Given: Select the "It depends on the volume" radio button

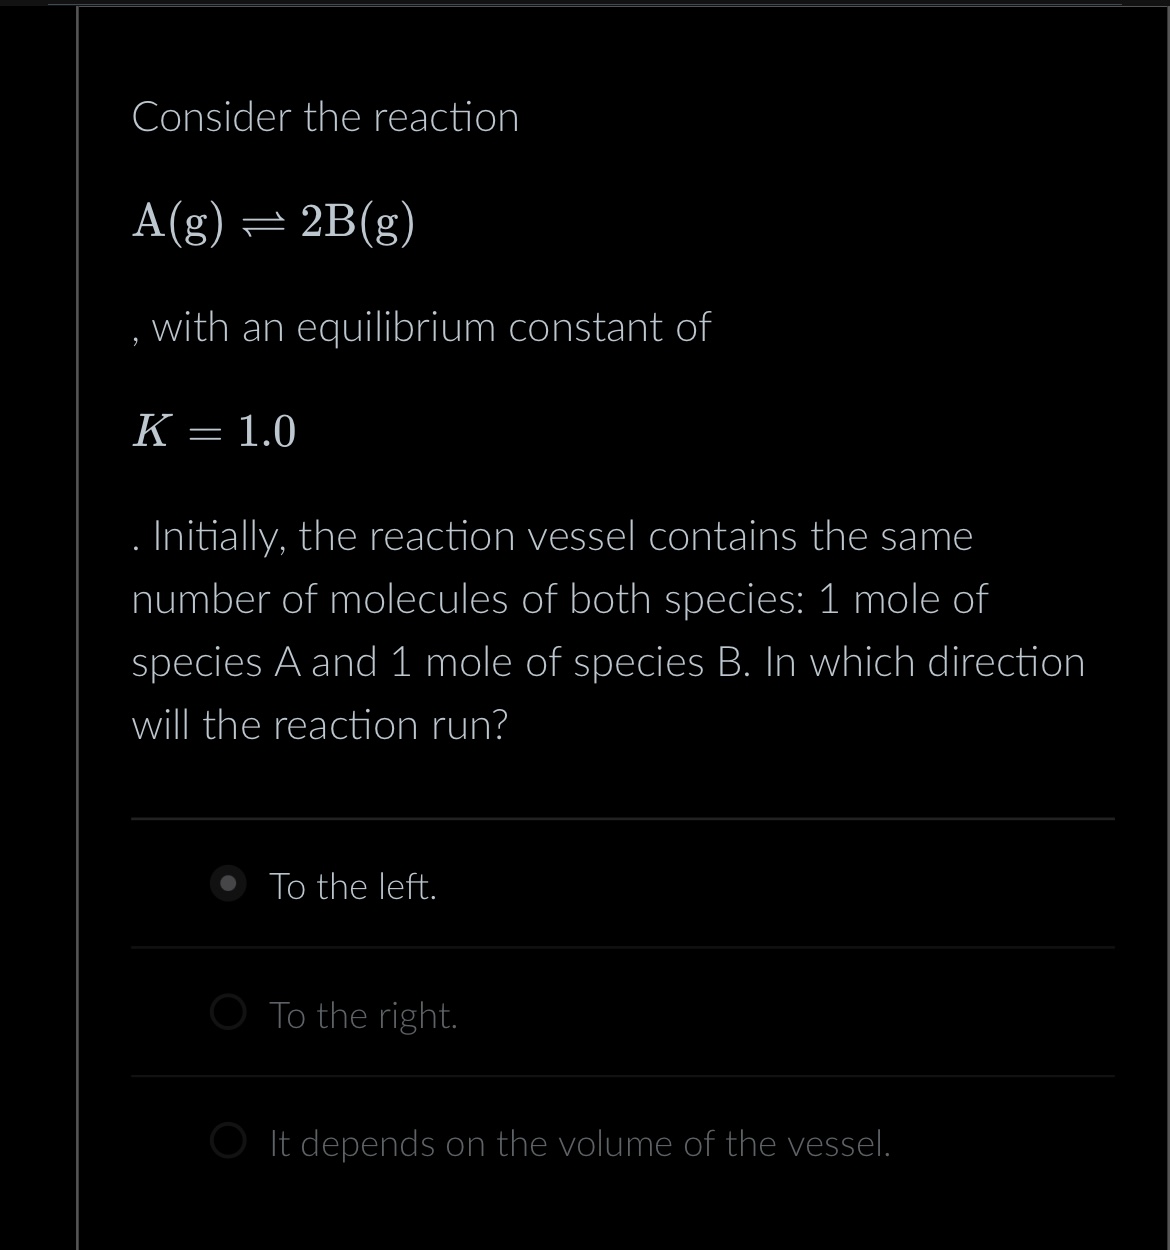Looking at the screenshot, I should click(x=228, y=1141).
